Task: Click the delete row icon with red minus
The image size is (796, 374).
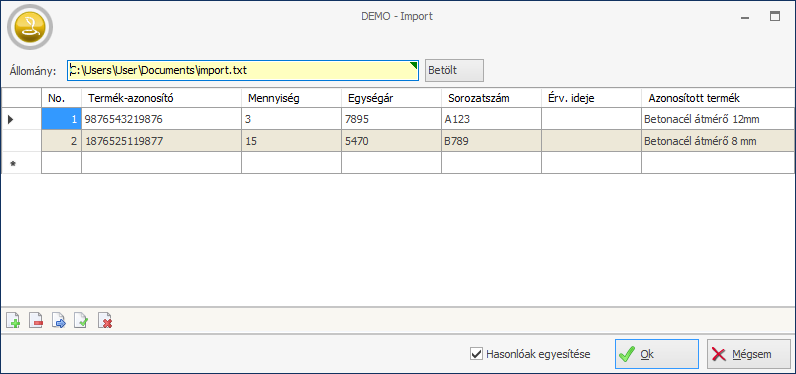Action: 36,321
